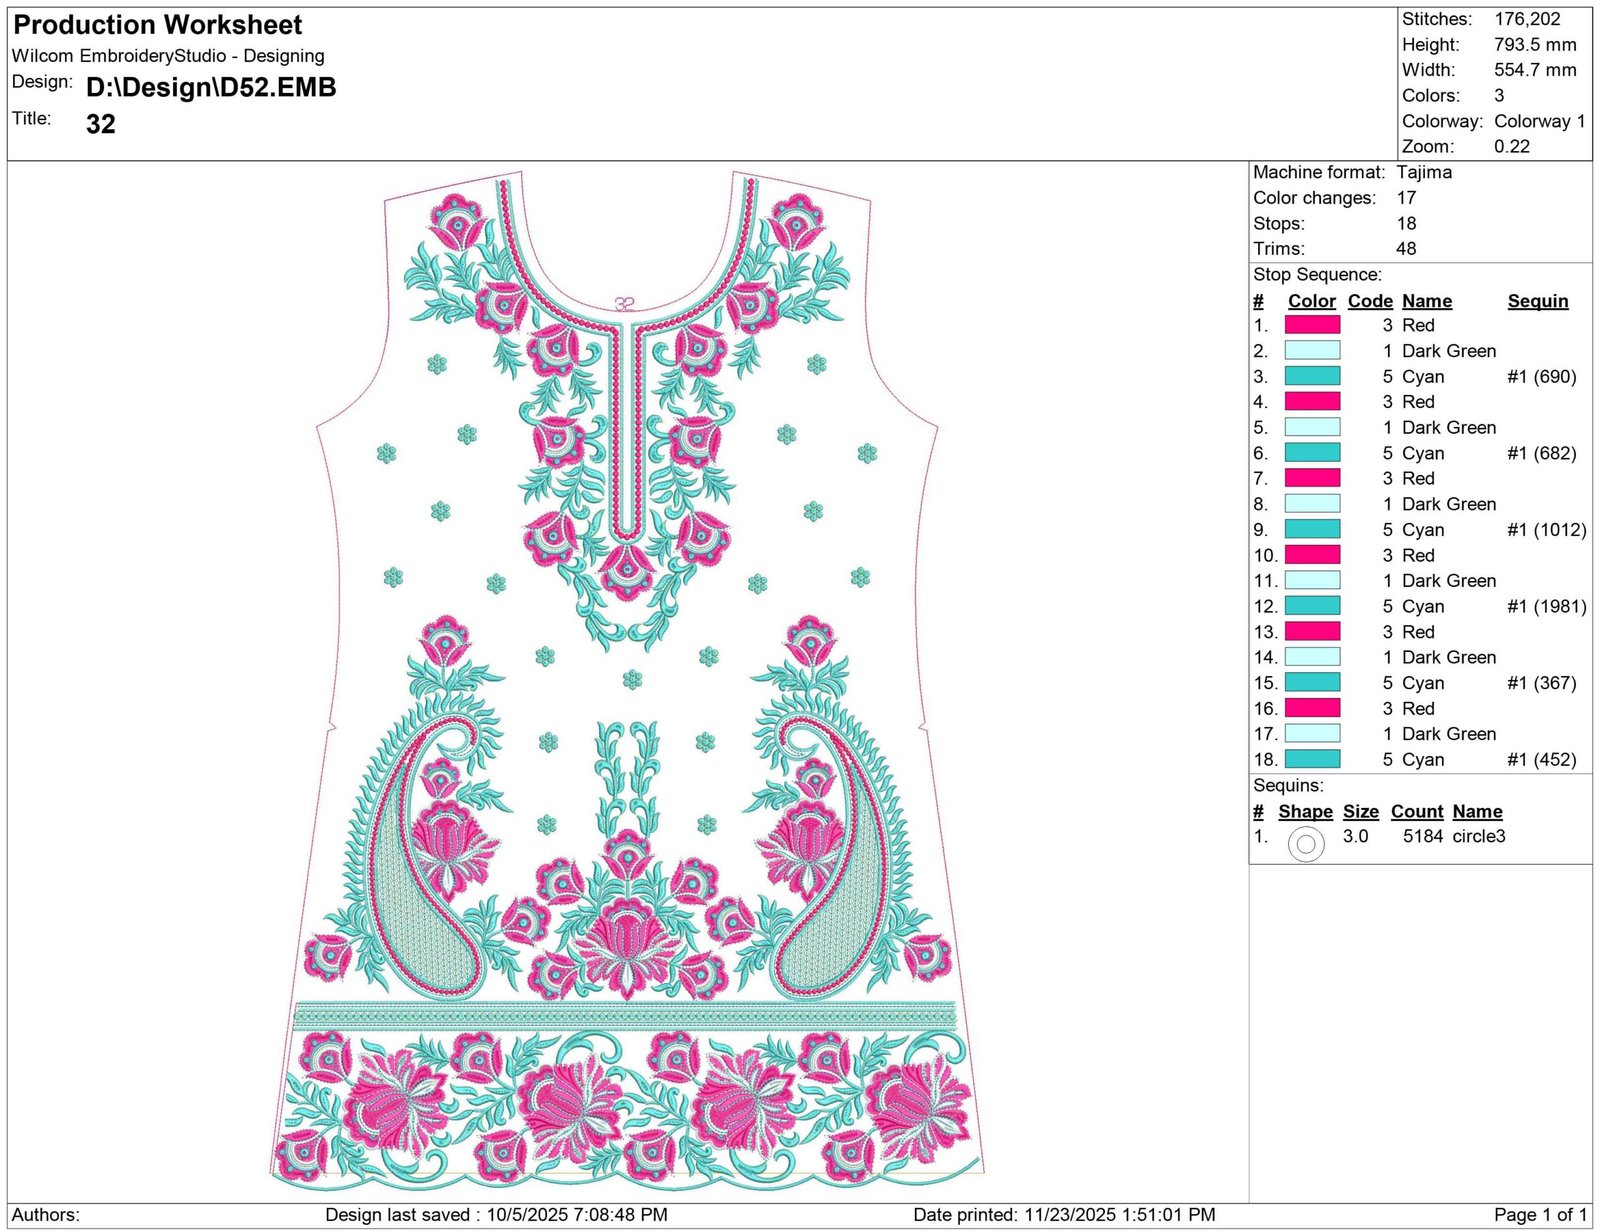
Task: Click the design path D:\Design\D52.EMB
Action: (211, 88)
